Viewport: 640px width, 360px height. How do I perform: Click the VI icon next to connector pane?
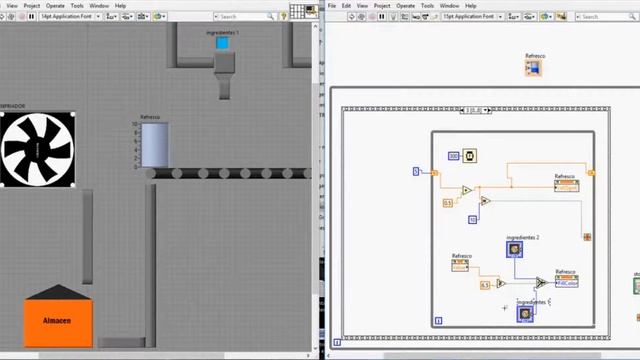coord(311,11)
